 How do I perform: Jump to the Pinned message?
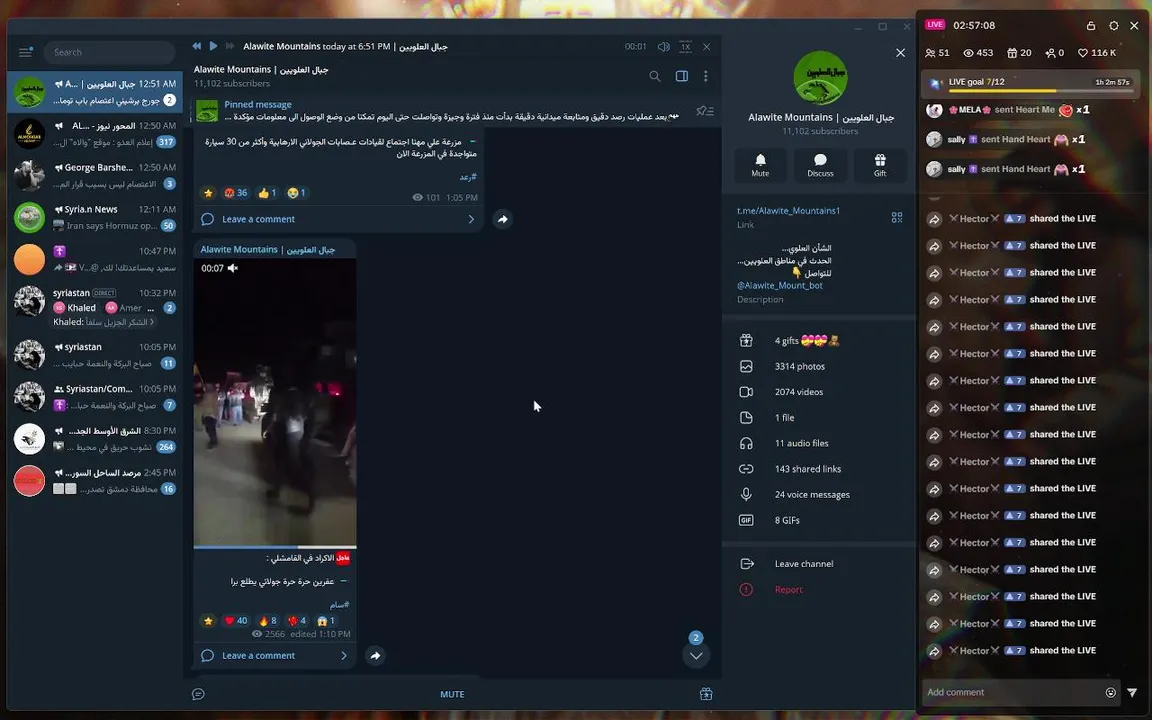click(441, 110)
